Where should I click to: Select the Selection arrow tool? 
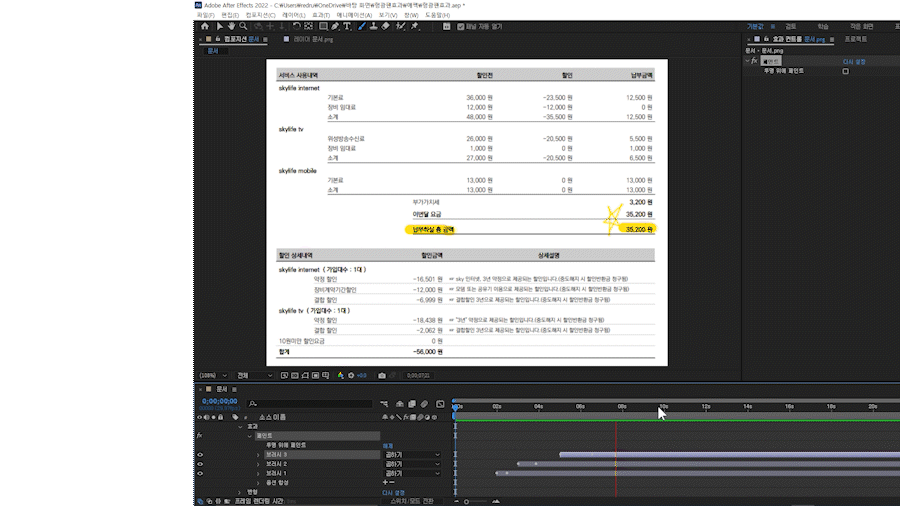pyautogui.click(x=219, y=26)
